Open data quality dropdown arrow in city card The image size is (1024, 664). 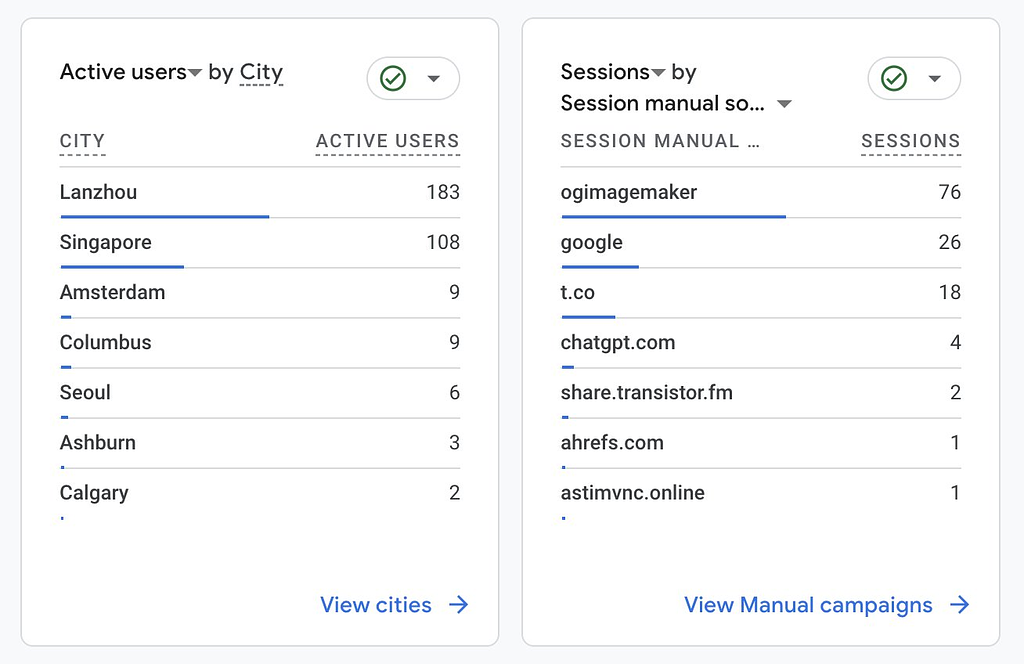(x=434, y=79)
